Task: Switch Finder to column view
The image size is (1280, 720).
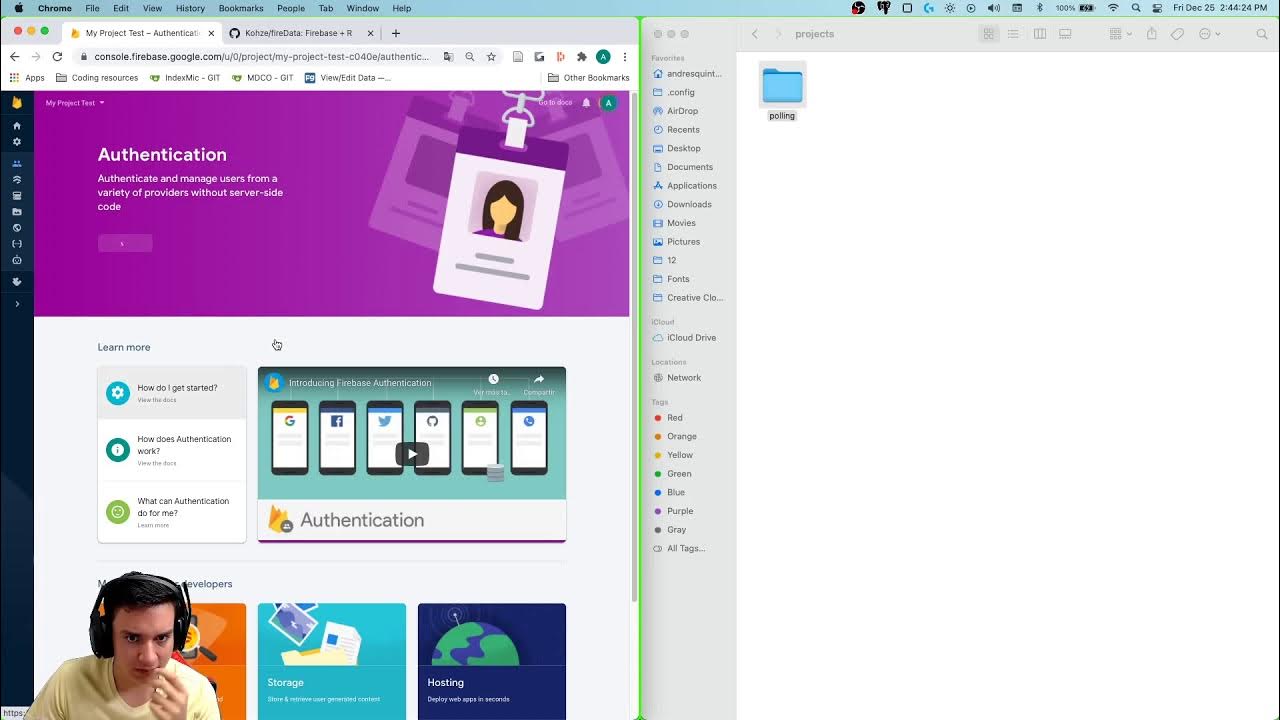Action: (1040, 34)
